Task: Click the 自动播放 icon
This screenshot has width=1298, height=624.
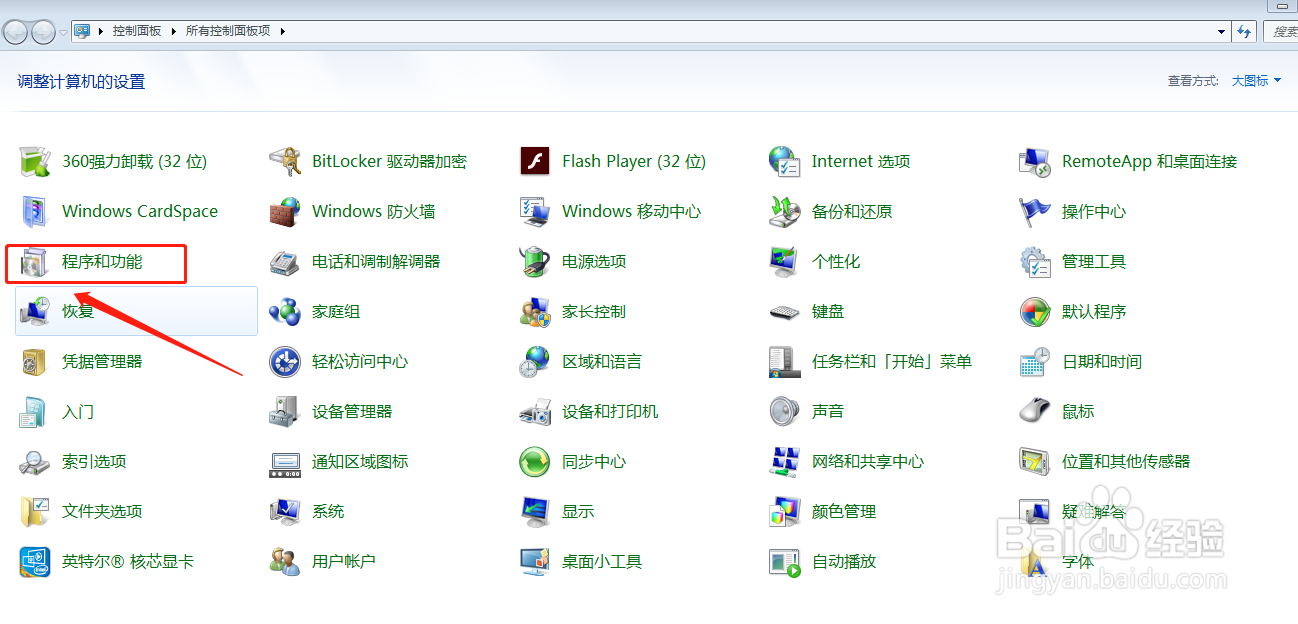Action: click(x=785, y=561)
